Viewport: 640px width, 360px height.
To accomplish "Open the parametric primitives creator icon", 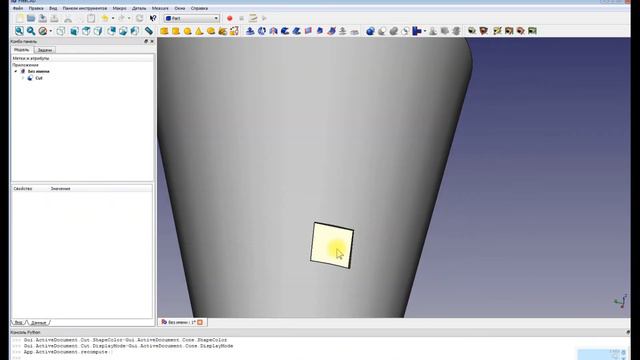I will point(222,31).
